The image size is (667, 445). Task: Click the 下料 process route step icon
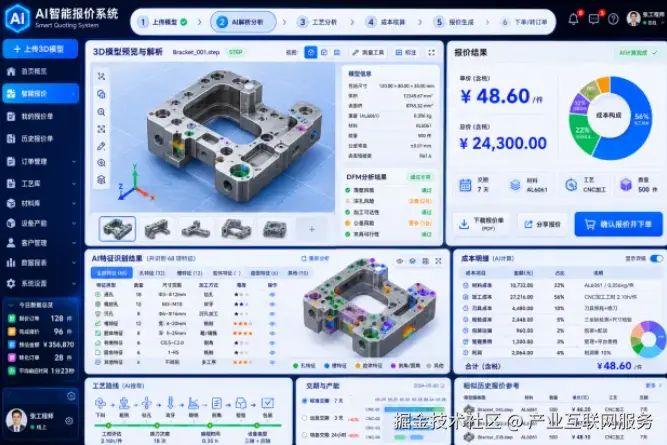(x=100, y=403)
